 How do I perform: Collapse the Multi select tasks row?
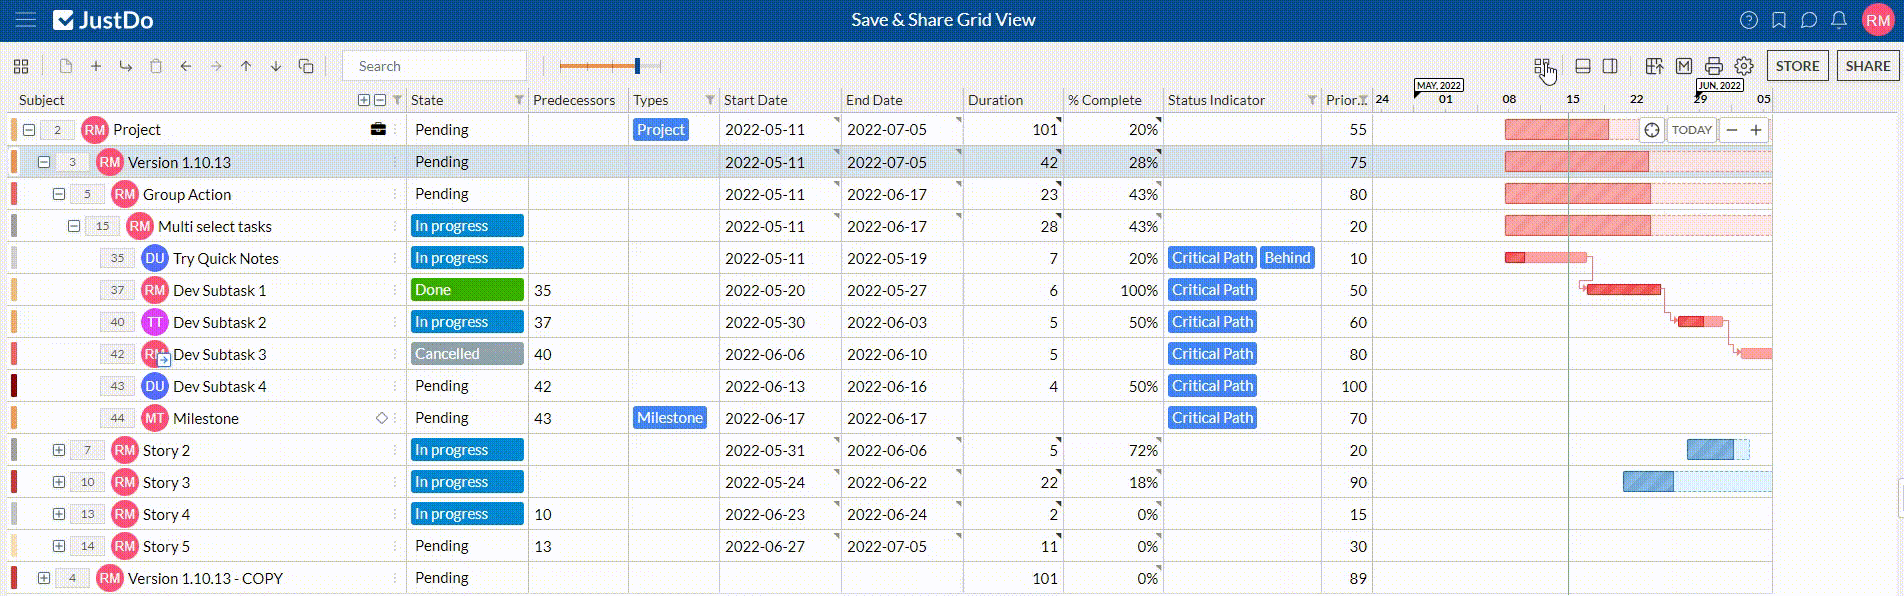74,226
